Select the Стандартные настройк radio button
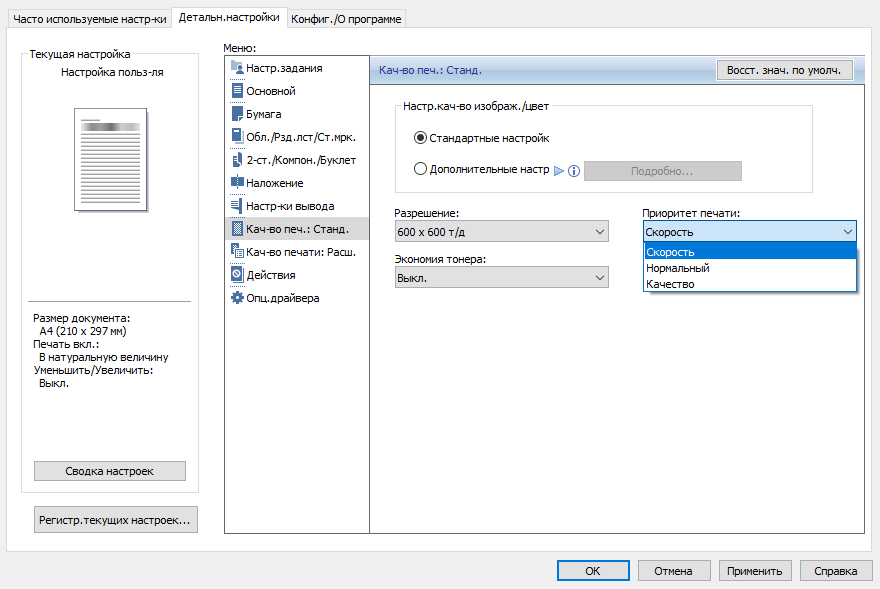 (x=420, y=138)
